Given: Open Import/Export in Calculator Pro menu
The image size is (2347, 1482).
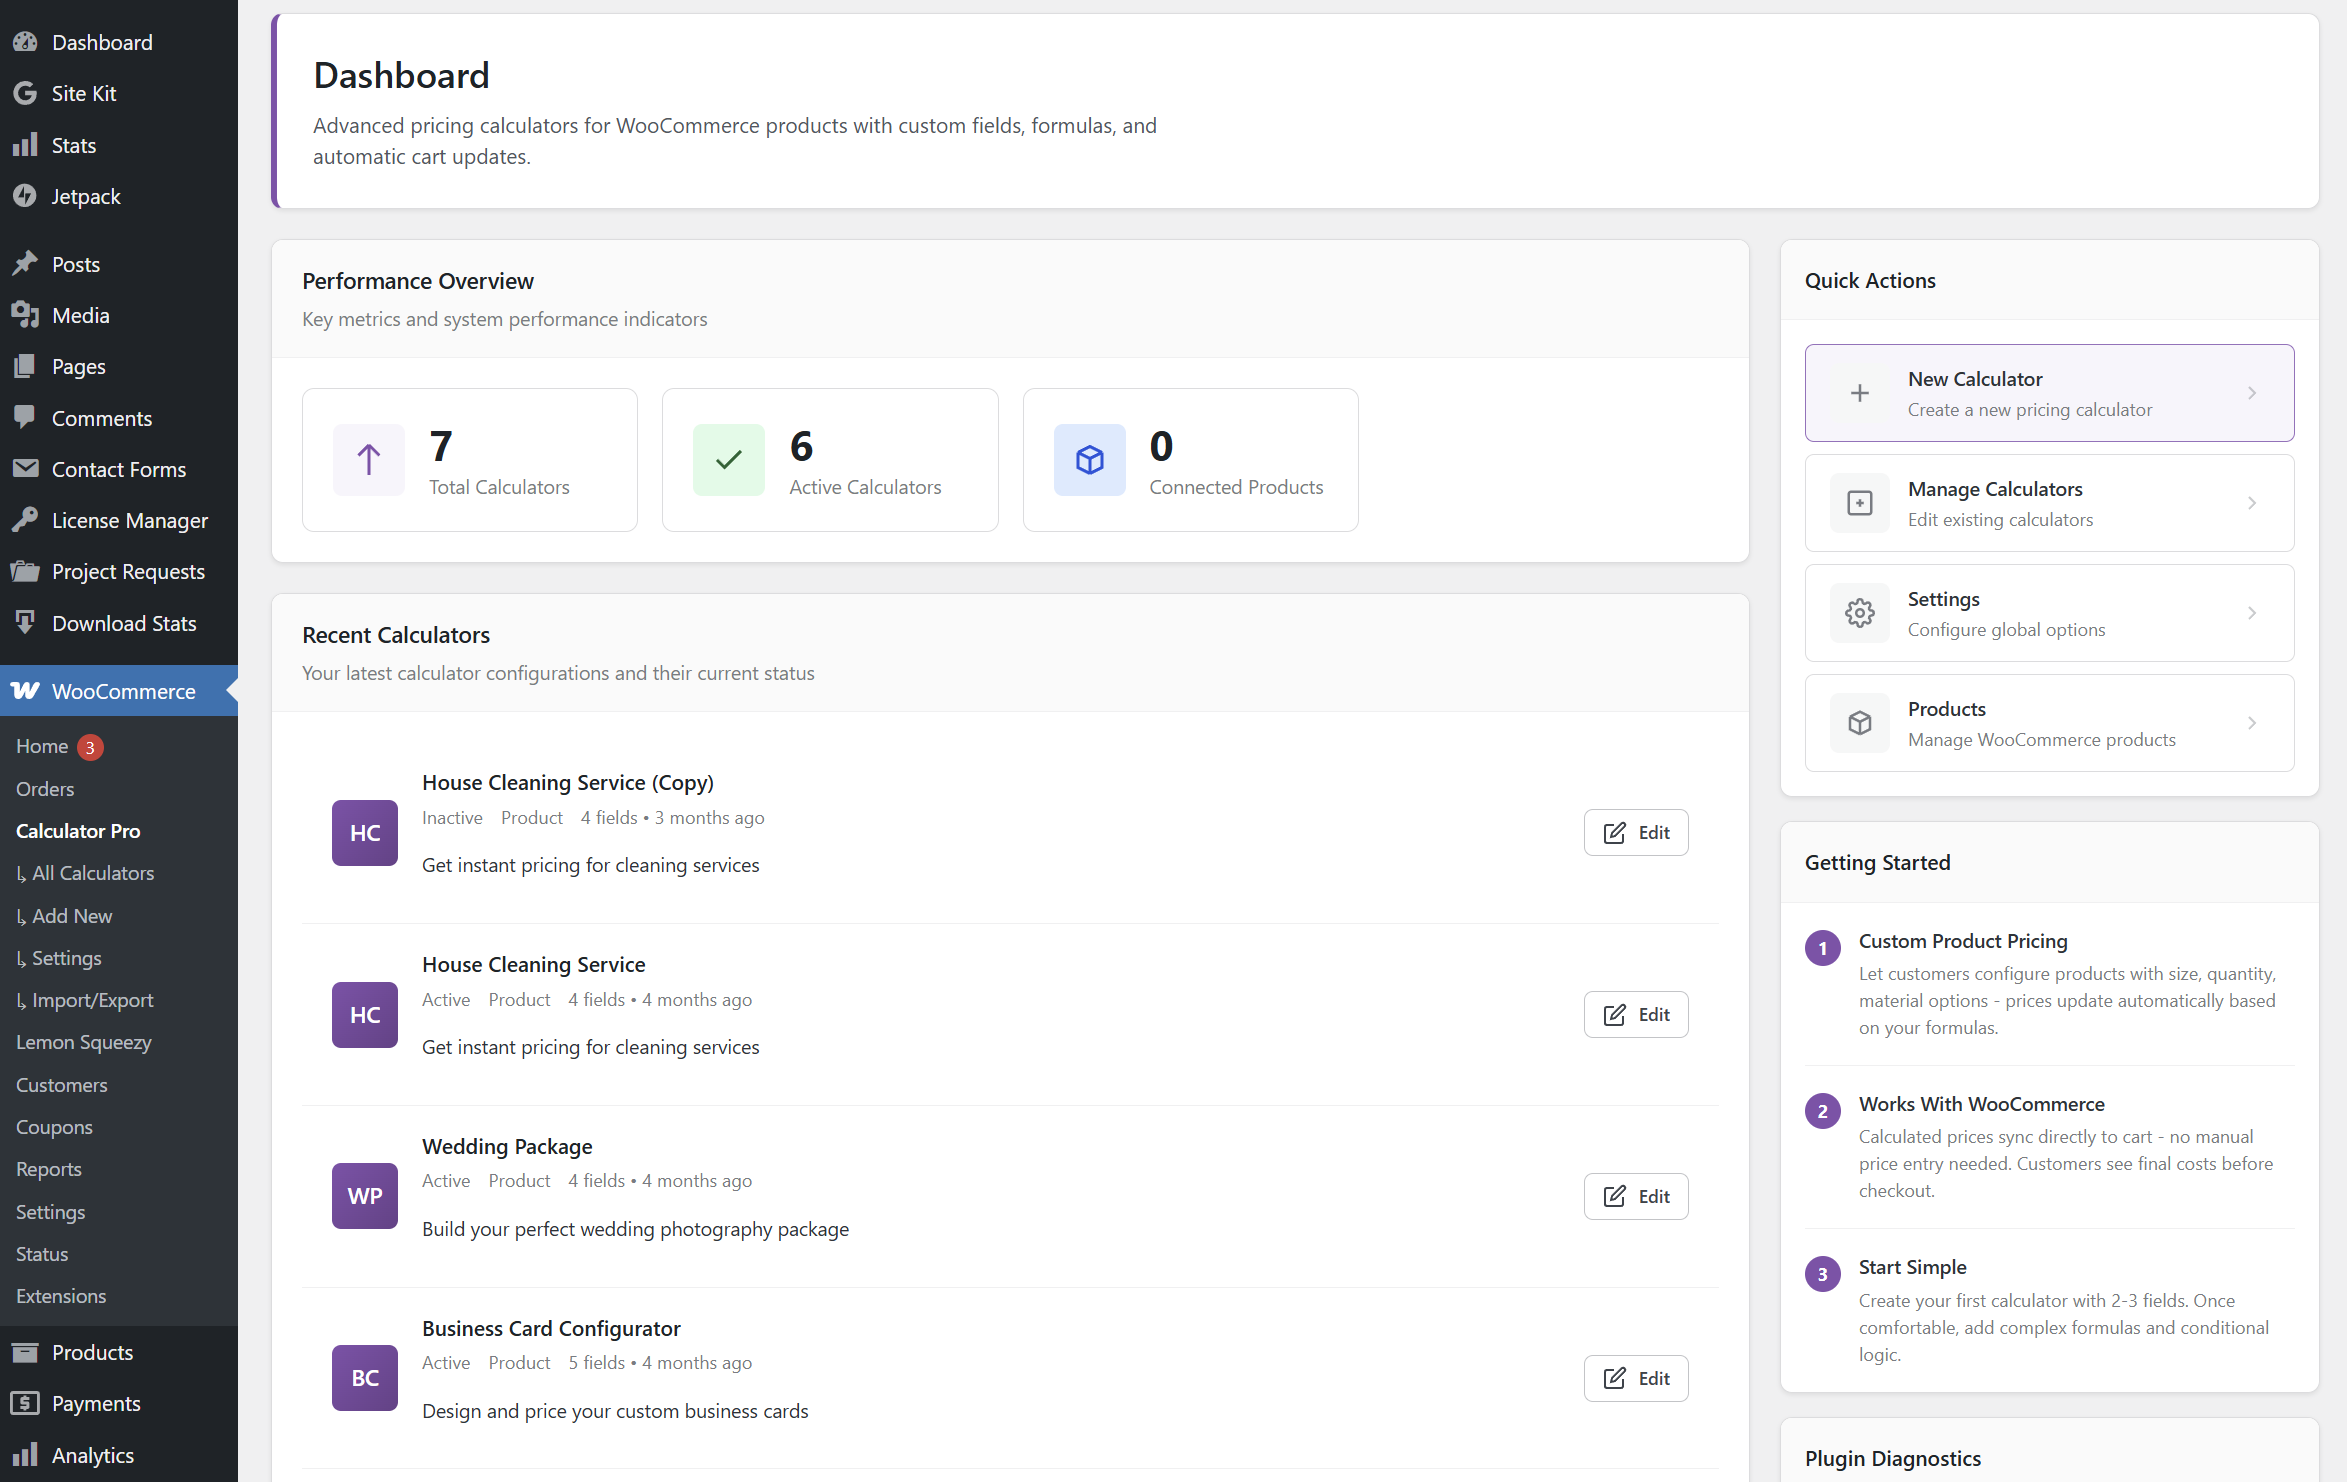Looking at the screenshot, I should point(92,1000).
